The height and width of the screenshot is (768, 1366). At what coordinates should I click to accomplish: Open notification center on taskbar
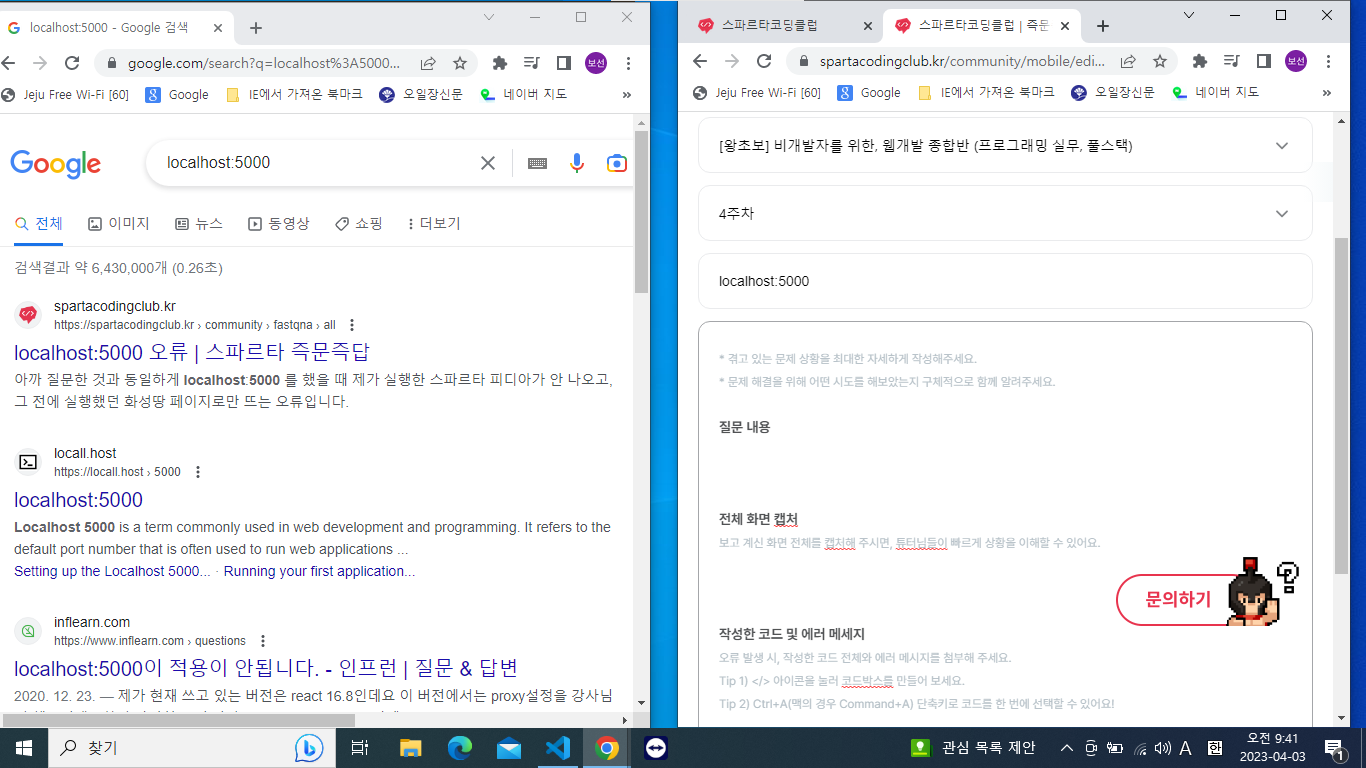coord(1334,748)
